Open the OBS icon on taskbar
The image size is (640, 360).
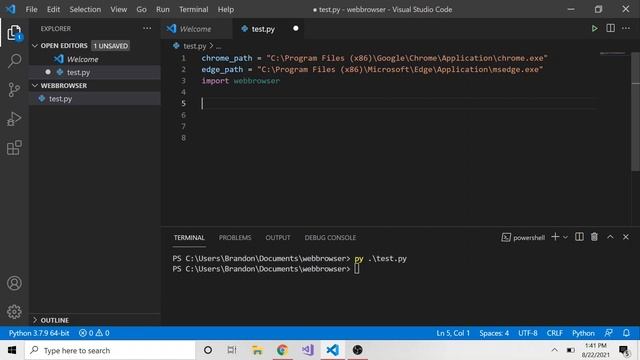[358, 350]
